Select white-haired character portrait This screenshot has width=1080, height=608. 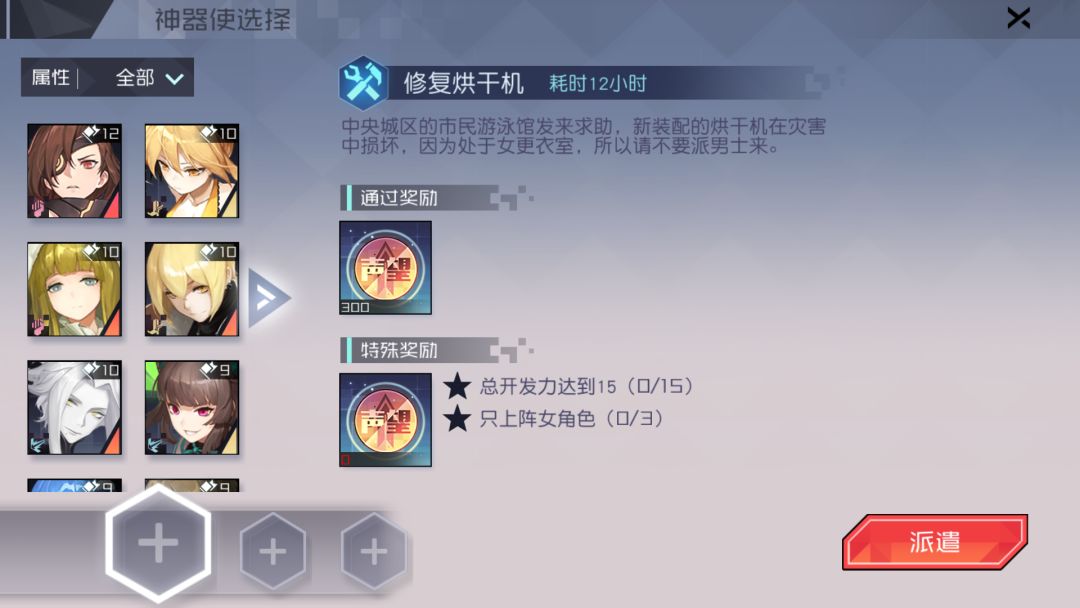[74, 408]
